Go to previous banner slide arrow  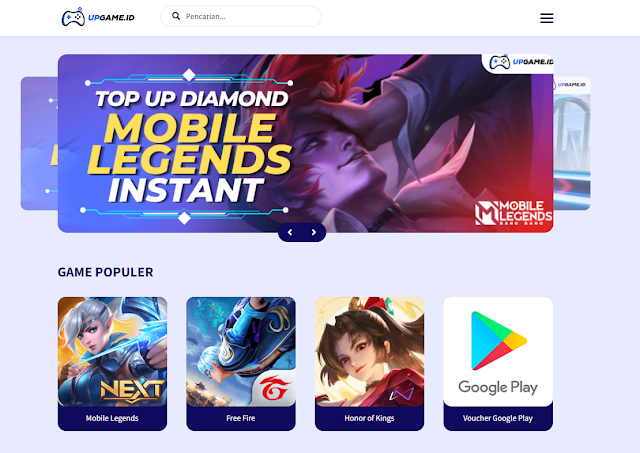pos(290,232)
